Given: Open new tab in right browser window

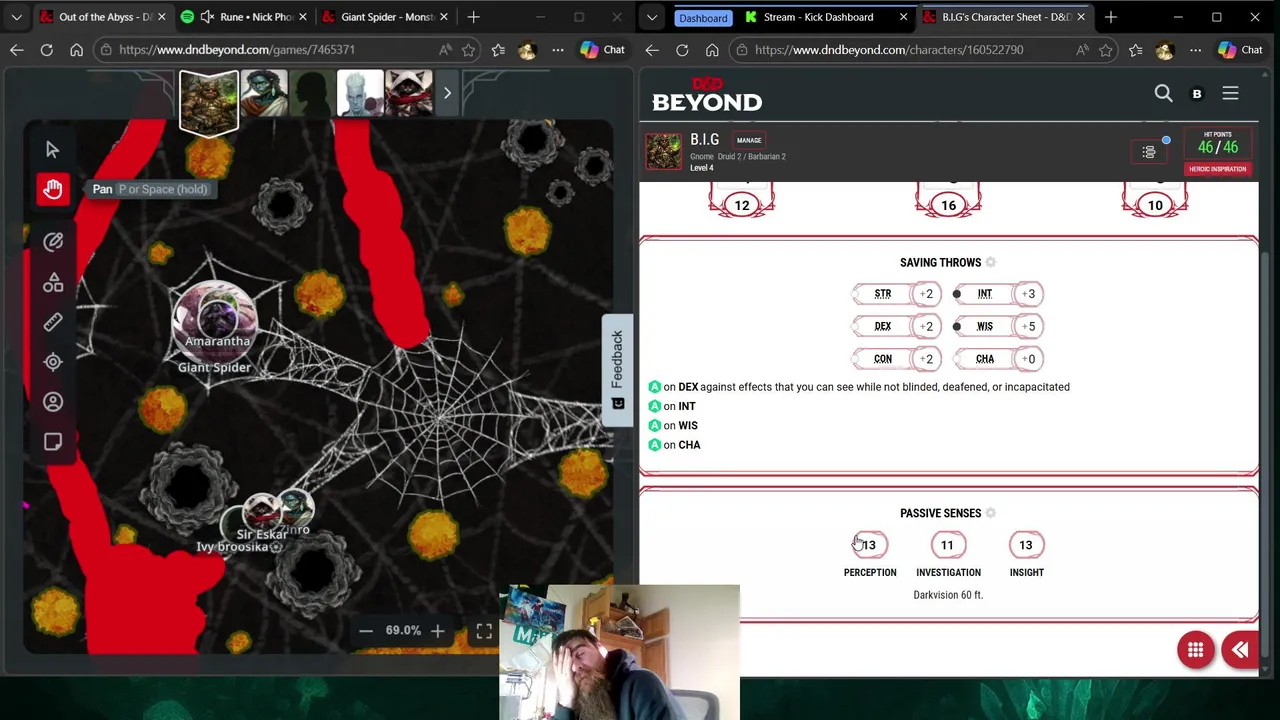Looking at the screenshot, I should pyautogui.click(x=1110, y=17).
